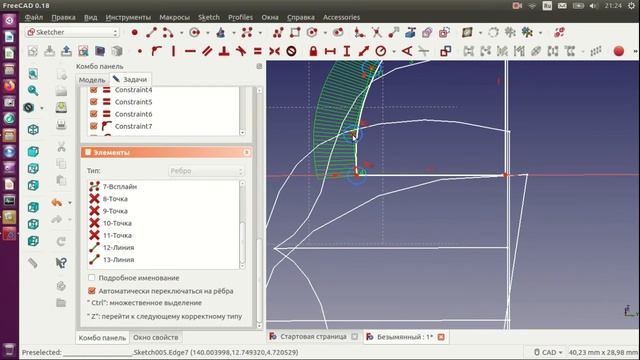
Task: Apply the coincident point constraint
Action: (x=140, y=51)
